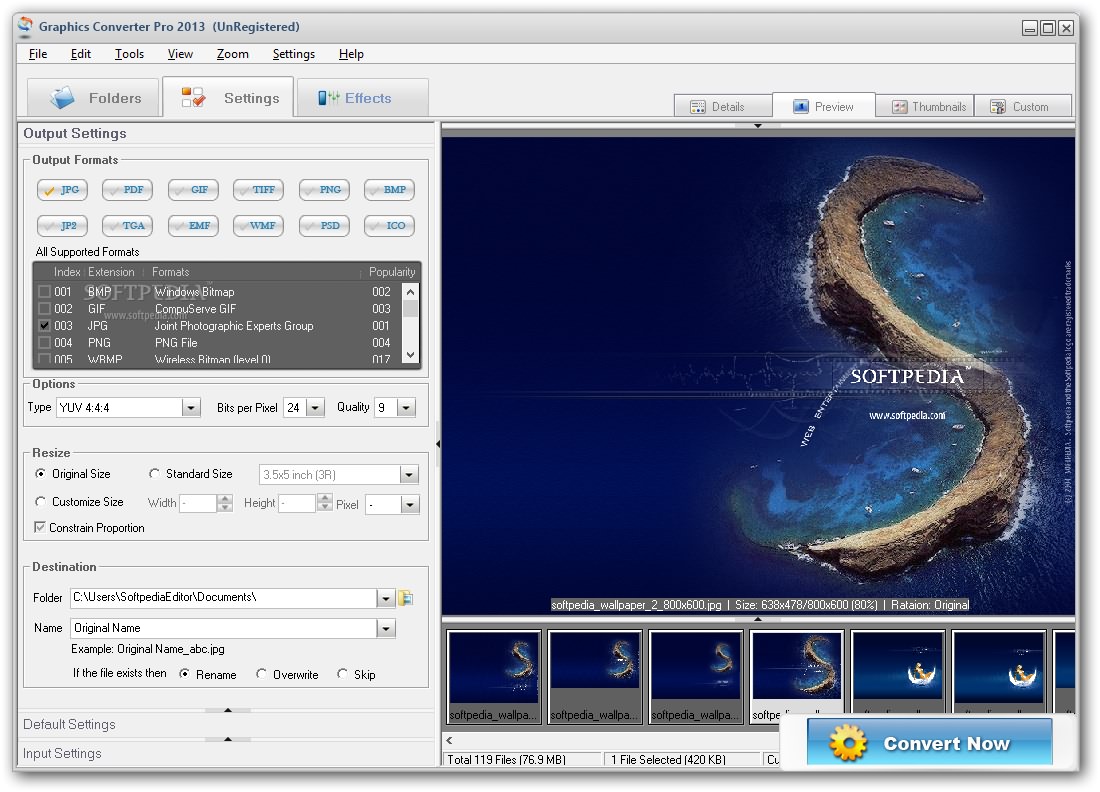The image size is (1100, 792).
Task: Open the View menu
Action: click(x=180, y=54)
